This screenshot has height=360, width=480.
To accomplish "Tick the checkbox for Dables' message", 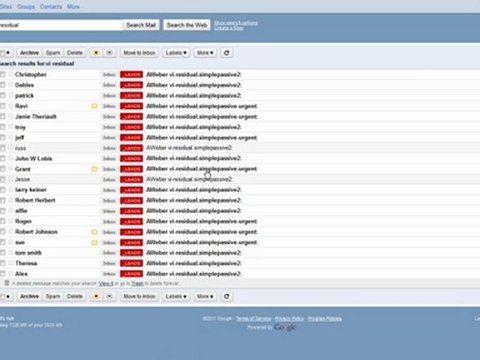I will click(x=2, y=85).
